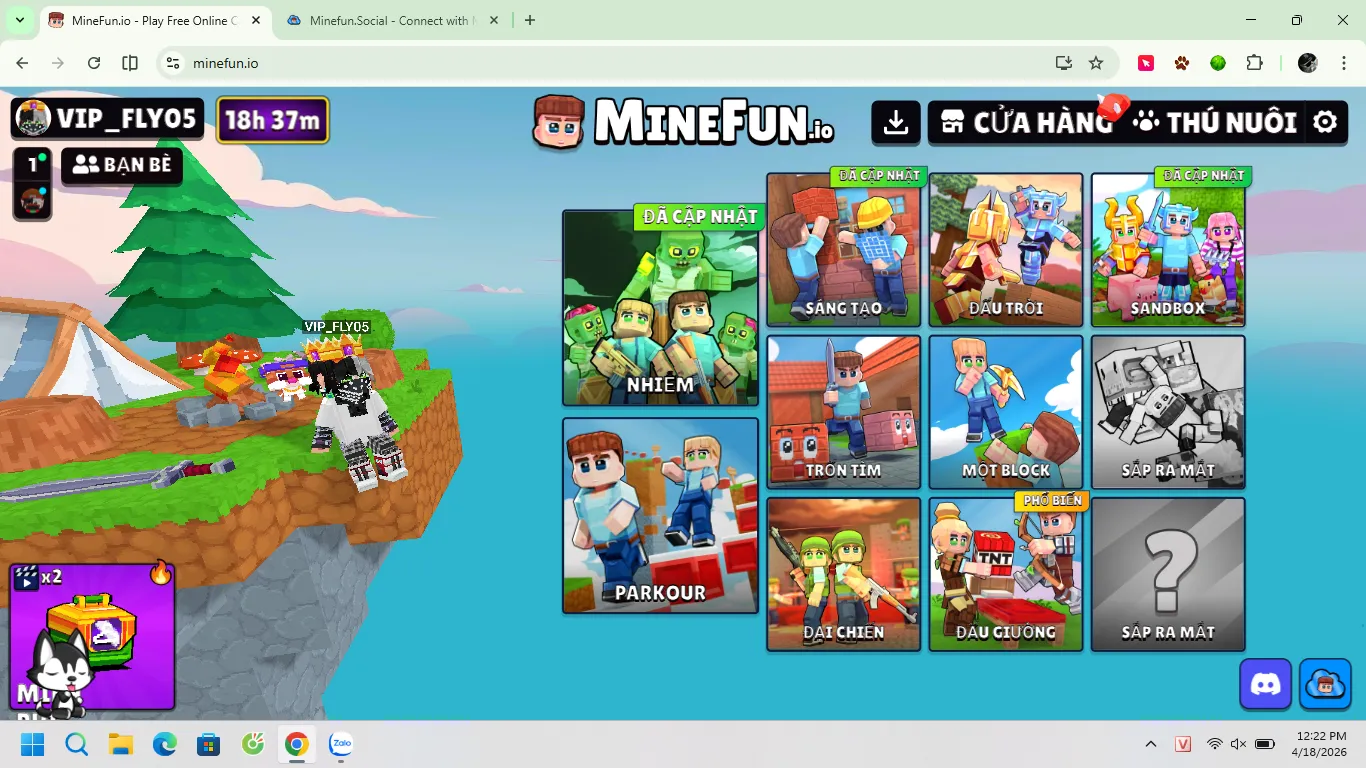This screenshot has width=1366, height=768.
Task: Open the VIP_FLYO5 profile button
Action: (x=107, y=119)
